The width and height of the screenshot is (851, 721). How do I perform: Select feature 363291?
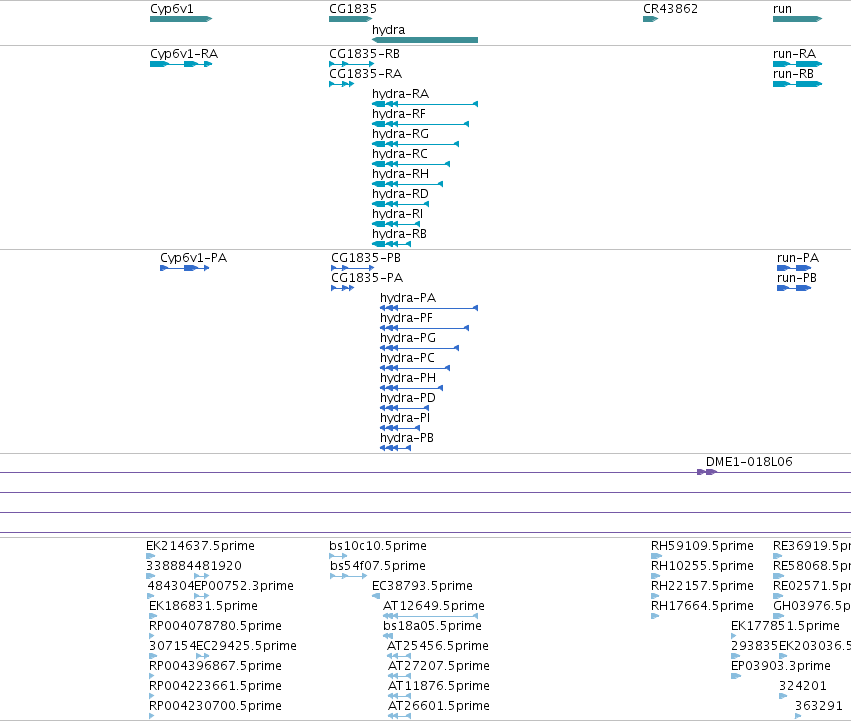798,716
